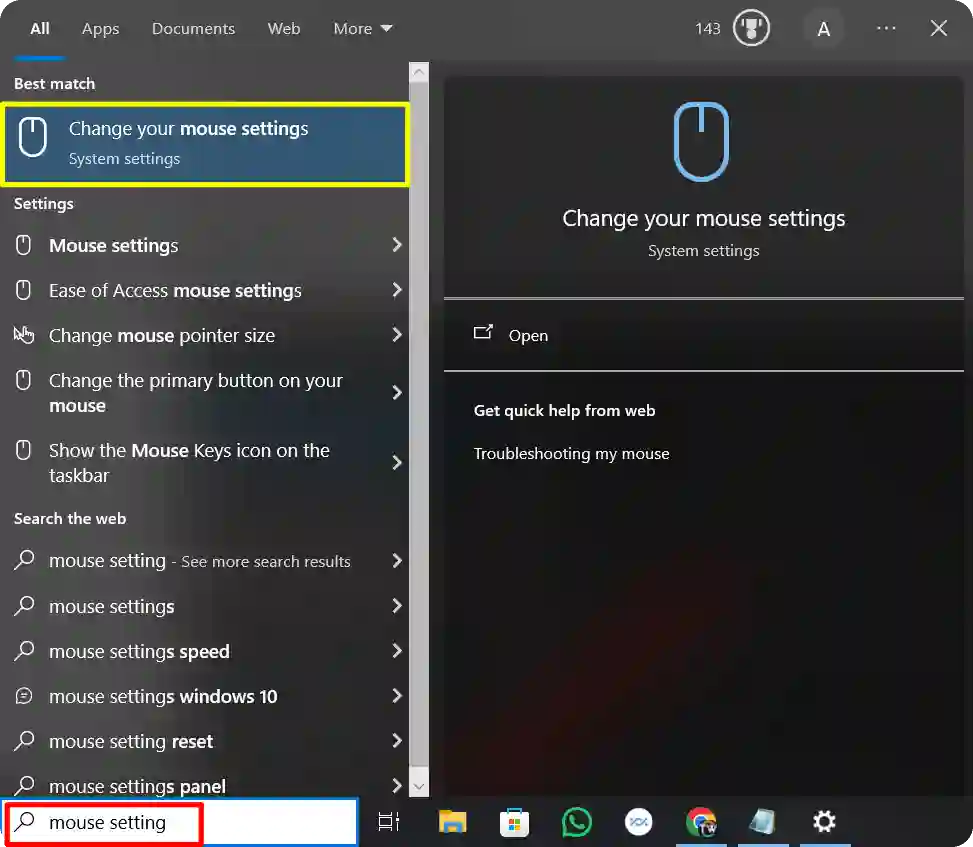Switch to the Documents search tab
The image size is (973, 847).
pyautogui.click(x=193, y=28)
